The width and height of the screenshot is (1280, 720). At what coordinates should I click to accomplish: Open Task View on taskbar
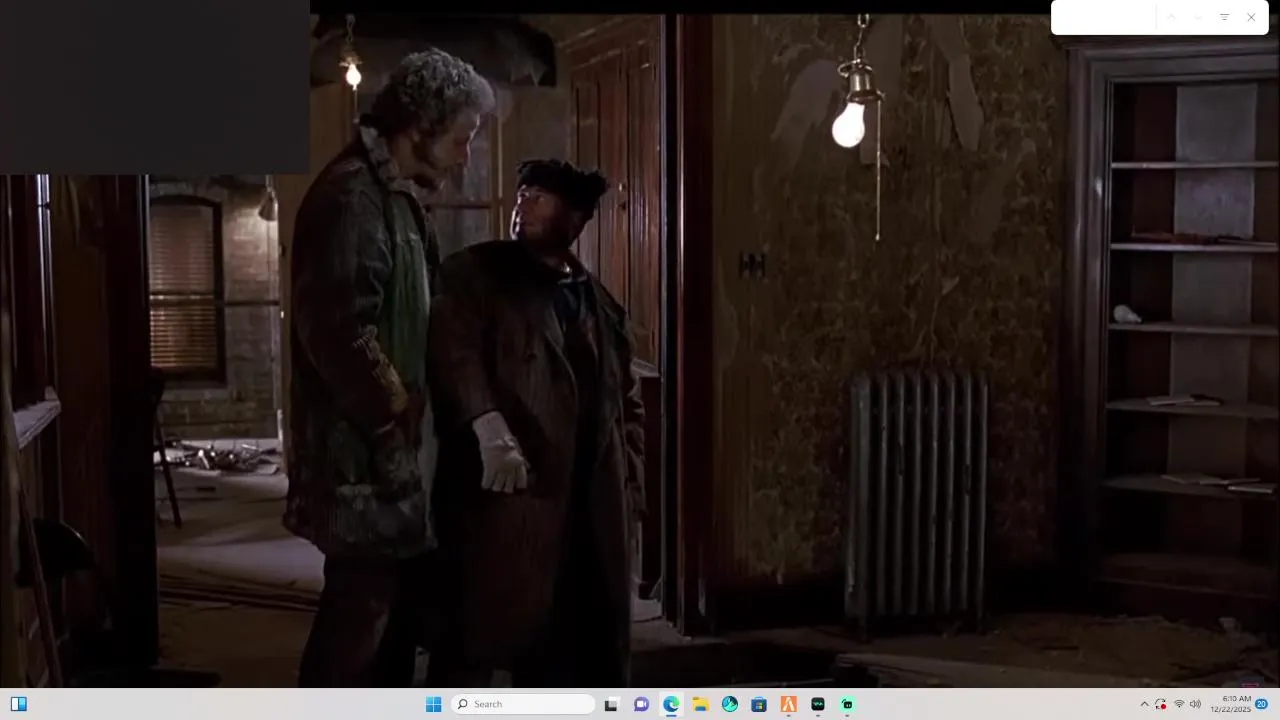(611, 704)
